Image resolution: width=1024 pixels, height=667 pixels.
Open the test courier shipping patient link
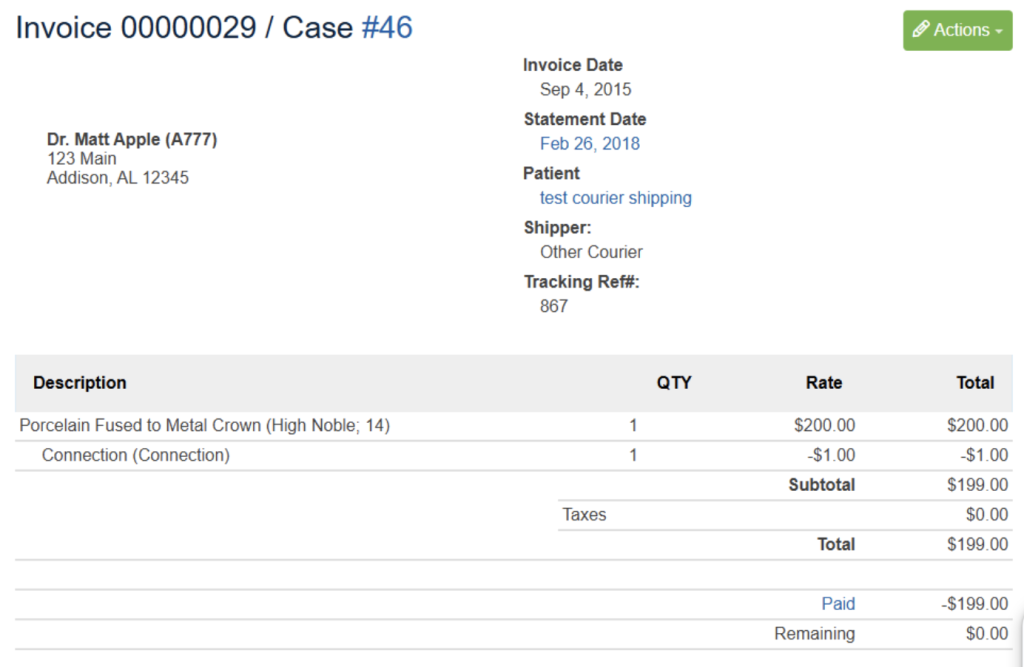pyautogui.click(x=615, y=197)
